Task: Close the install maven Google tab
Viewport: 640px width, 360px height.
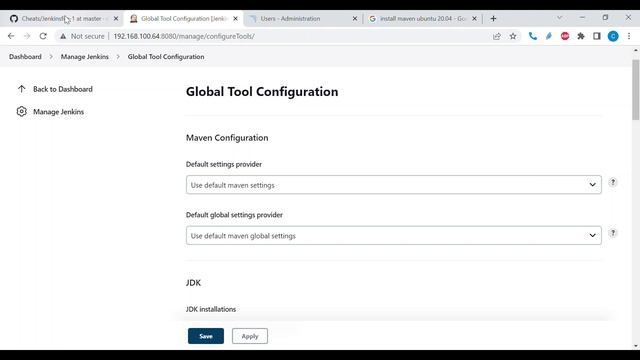Action: 474,18
